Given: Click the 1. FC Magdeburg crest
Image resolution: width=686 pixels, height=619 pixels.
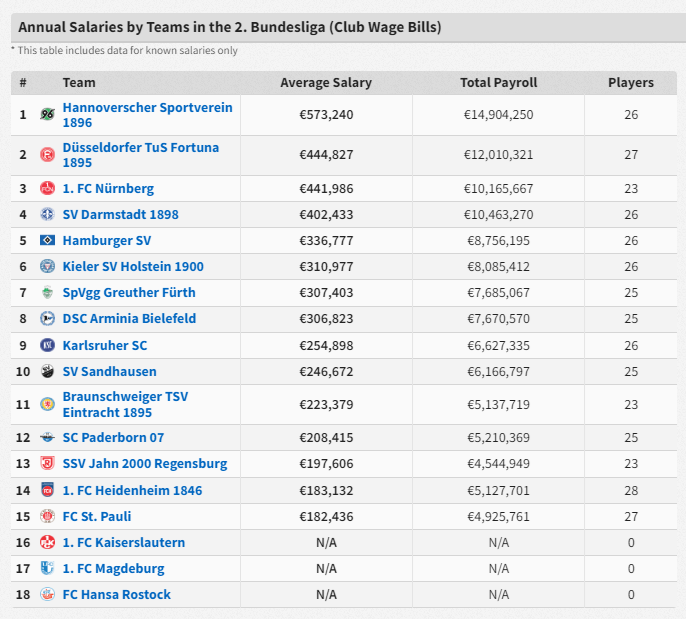Looking at the screenshot, I should coord(47,568).
